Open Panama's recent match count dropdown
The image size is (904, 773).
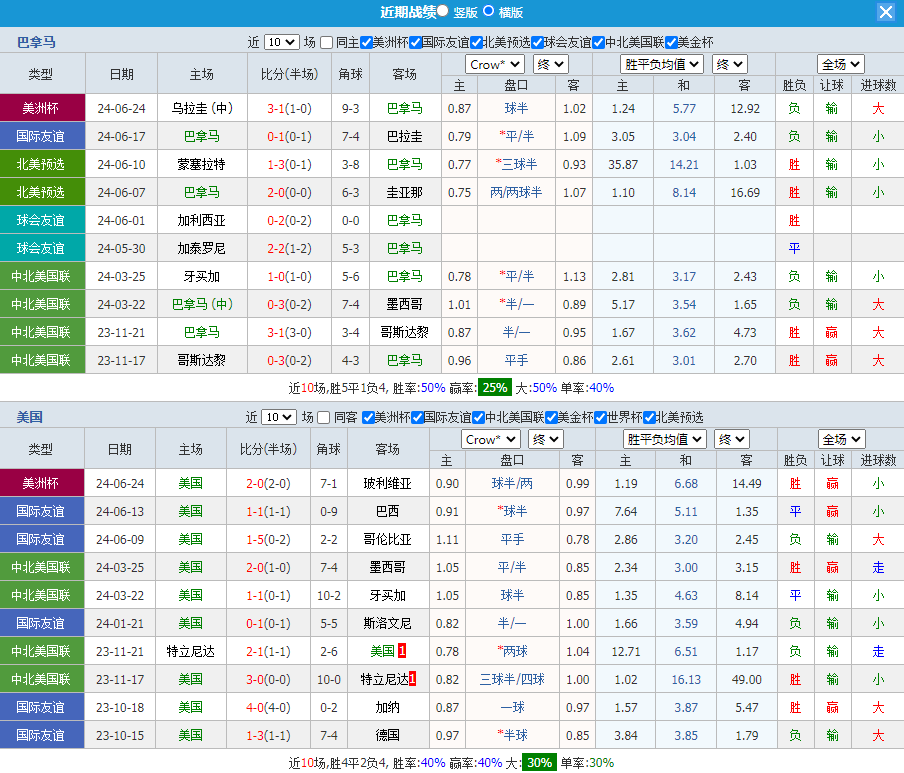(281, 42)
